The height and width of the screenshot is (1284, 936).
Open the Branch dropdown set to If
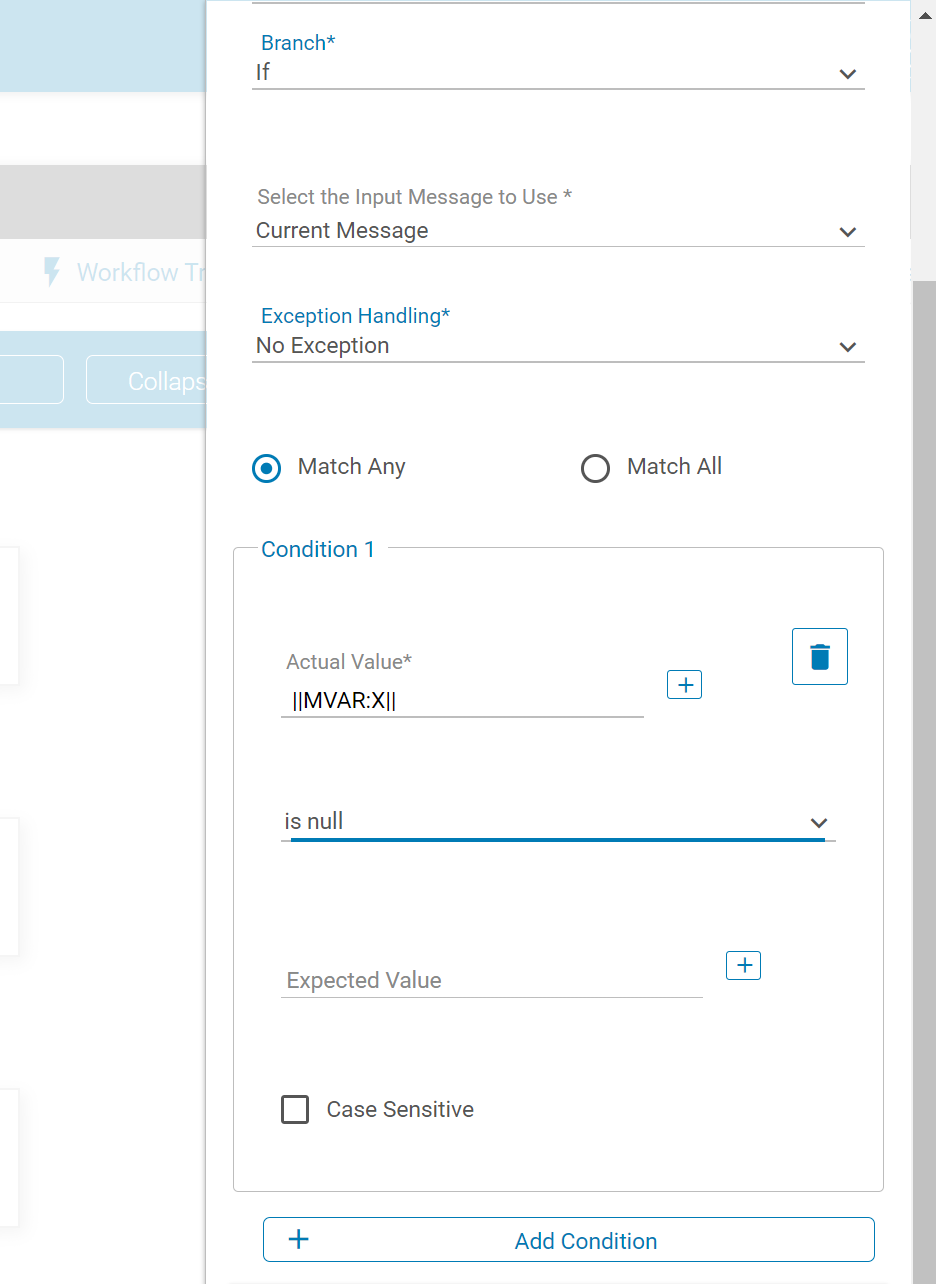click(558, 73)
